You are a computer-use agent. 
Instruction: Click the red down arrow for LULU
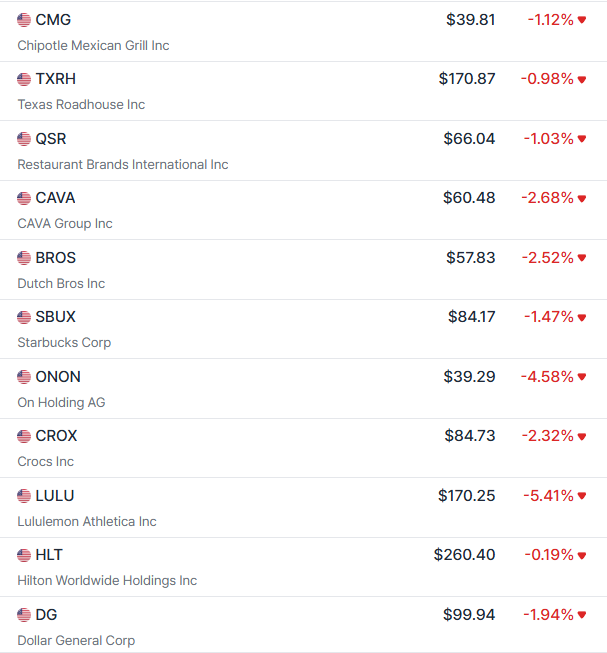tap(582, 496)
